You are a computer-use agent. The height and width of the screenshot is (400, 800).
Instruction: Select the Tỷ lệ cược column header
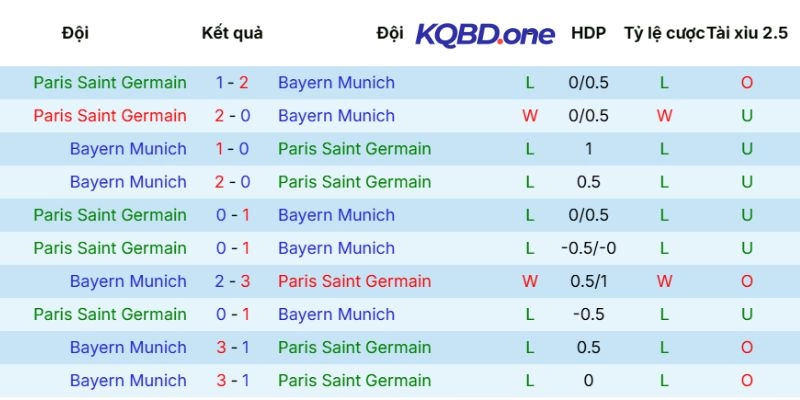[663, 33]
